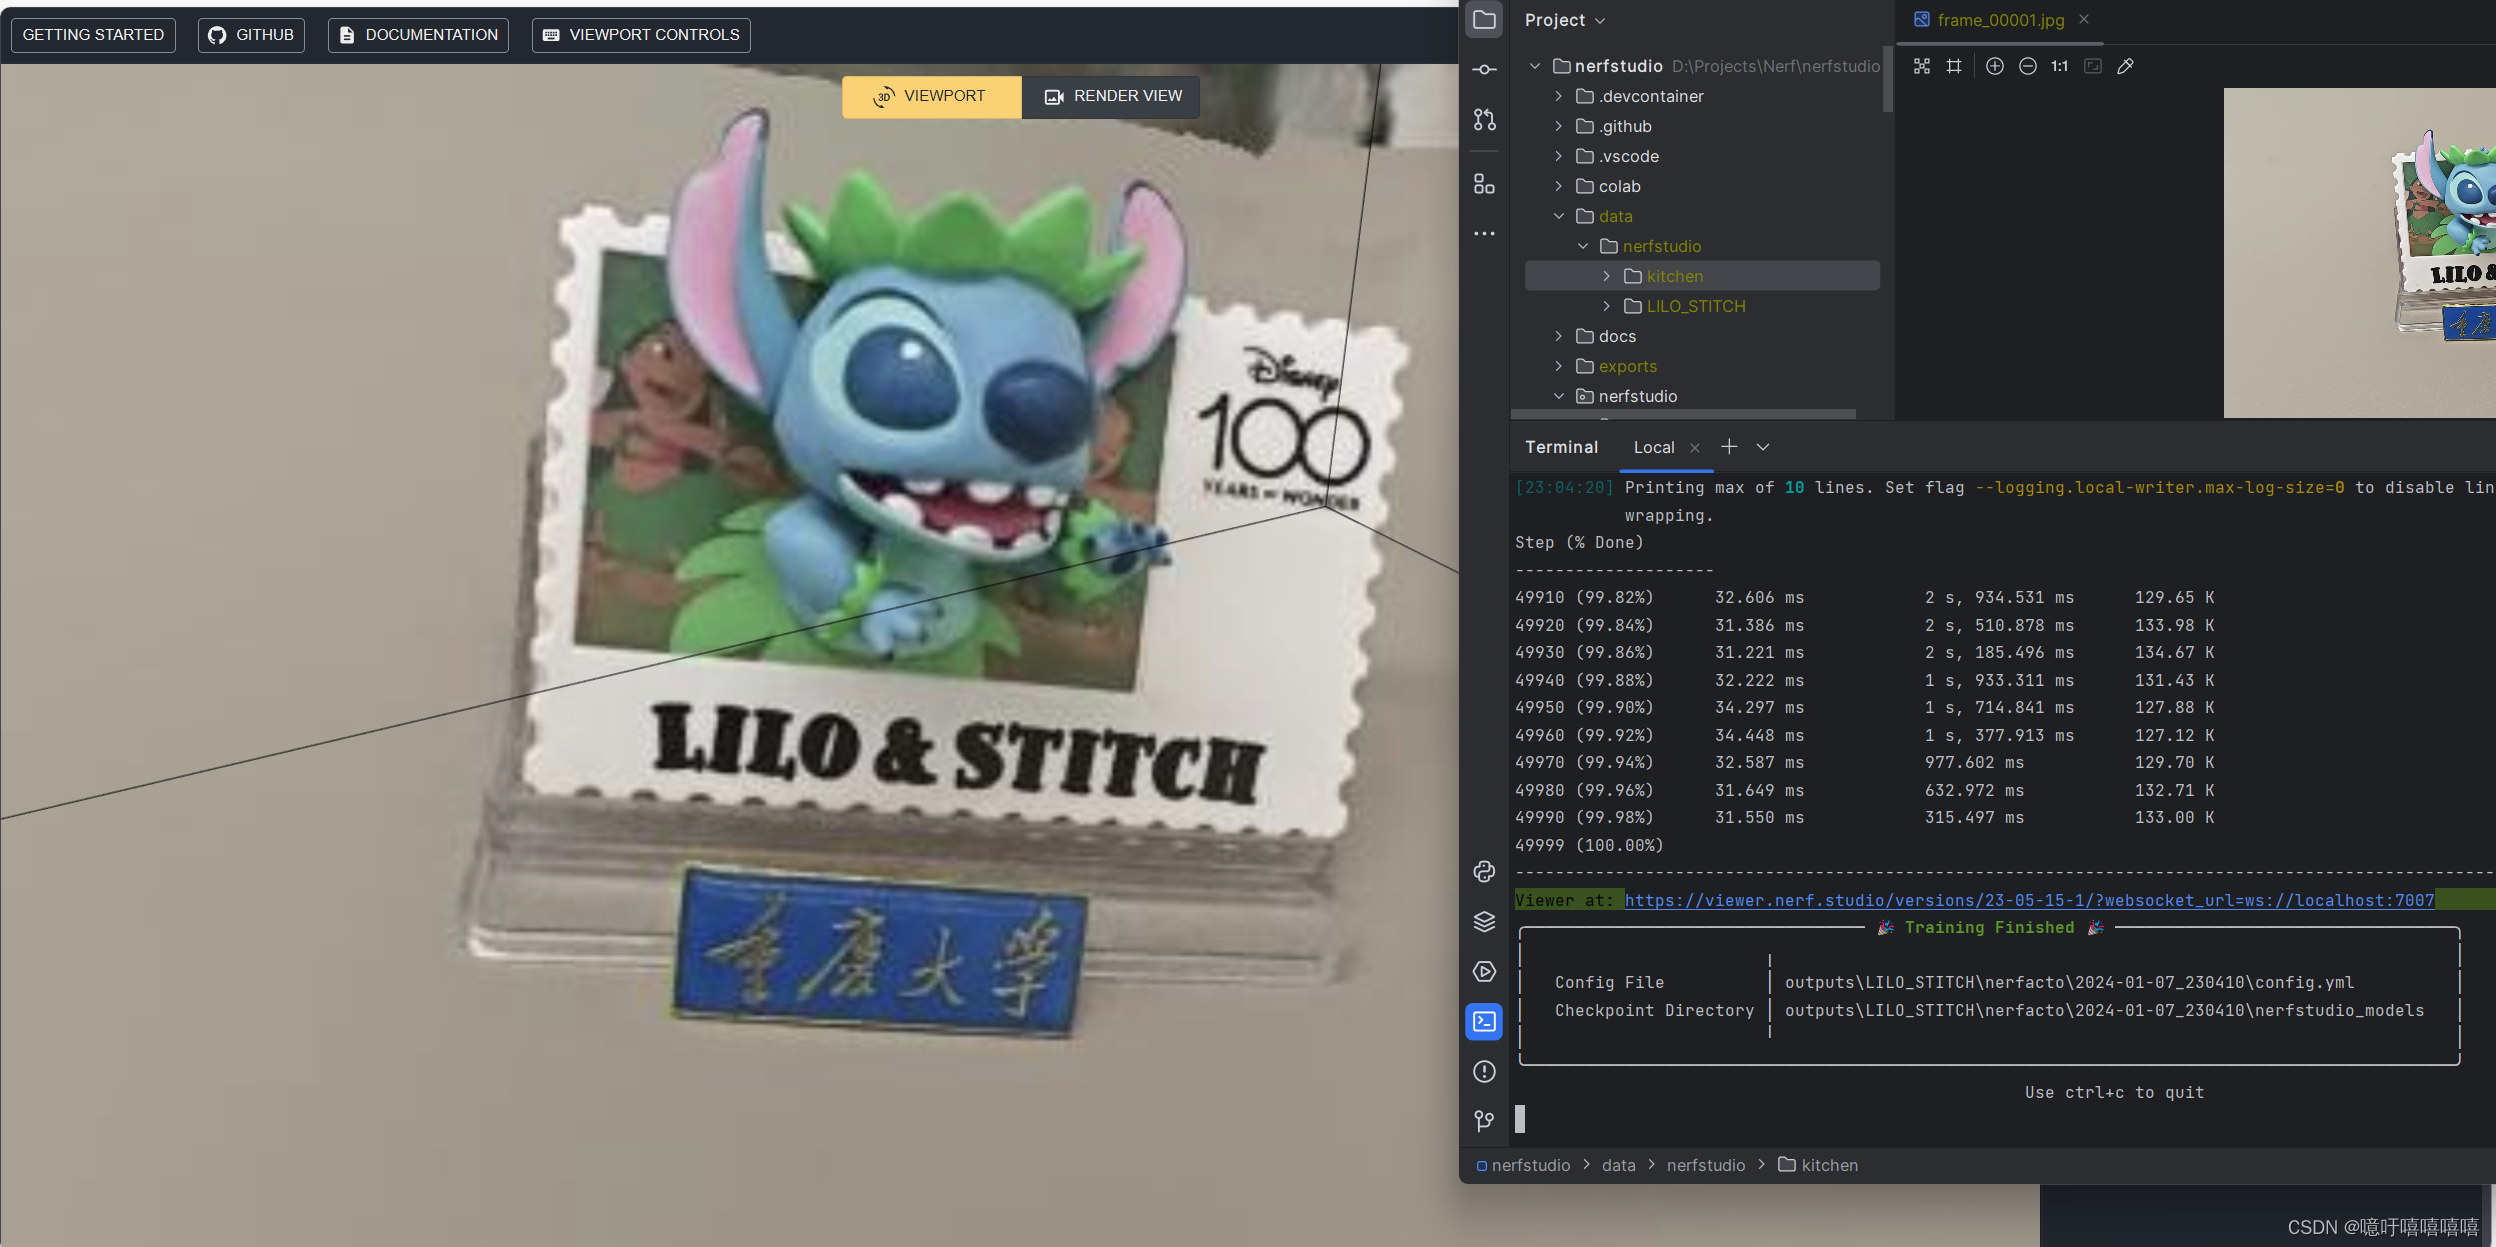
Task: Click the Terminal panel title
Action: click(1561, 447)
